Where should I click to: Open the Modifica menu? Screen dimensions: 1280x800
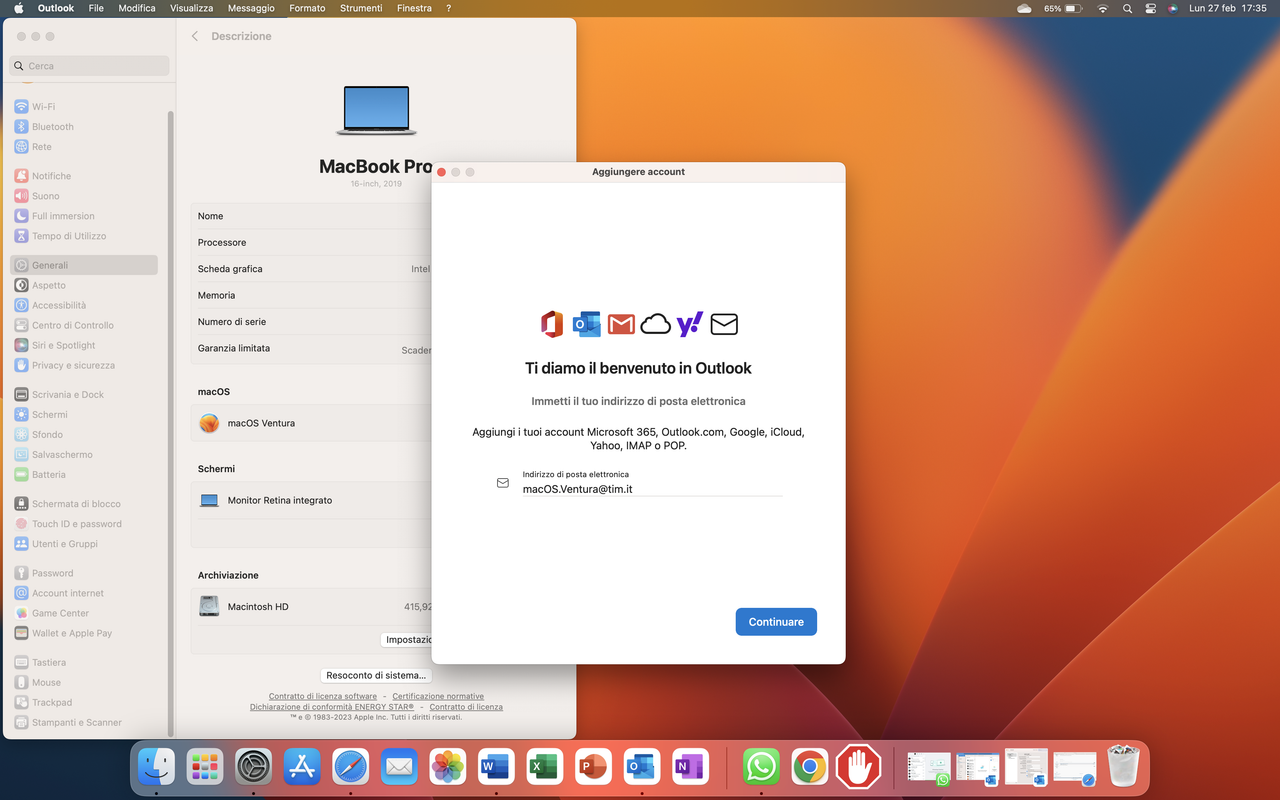point(137,8)
